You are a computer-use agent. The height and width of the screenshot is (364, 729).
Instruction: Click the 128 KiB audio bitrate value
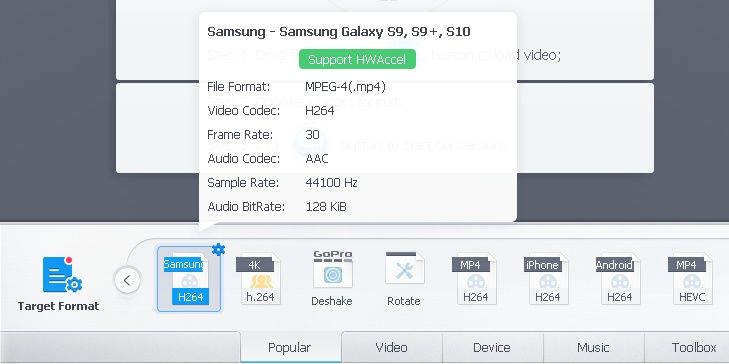click(326, 206)
